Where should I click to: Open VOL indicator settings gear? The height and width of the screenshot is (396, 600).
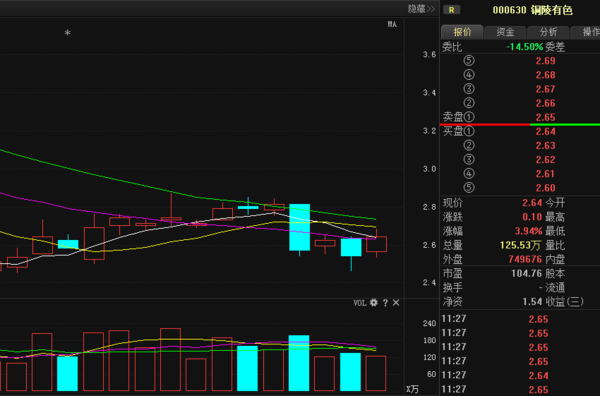(374, 303)
